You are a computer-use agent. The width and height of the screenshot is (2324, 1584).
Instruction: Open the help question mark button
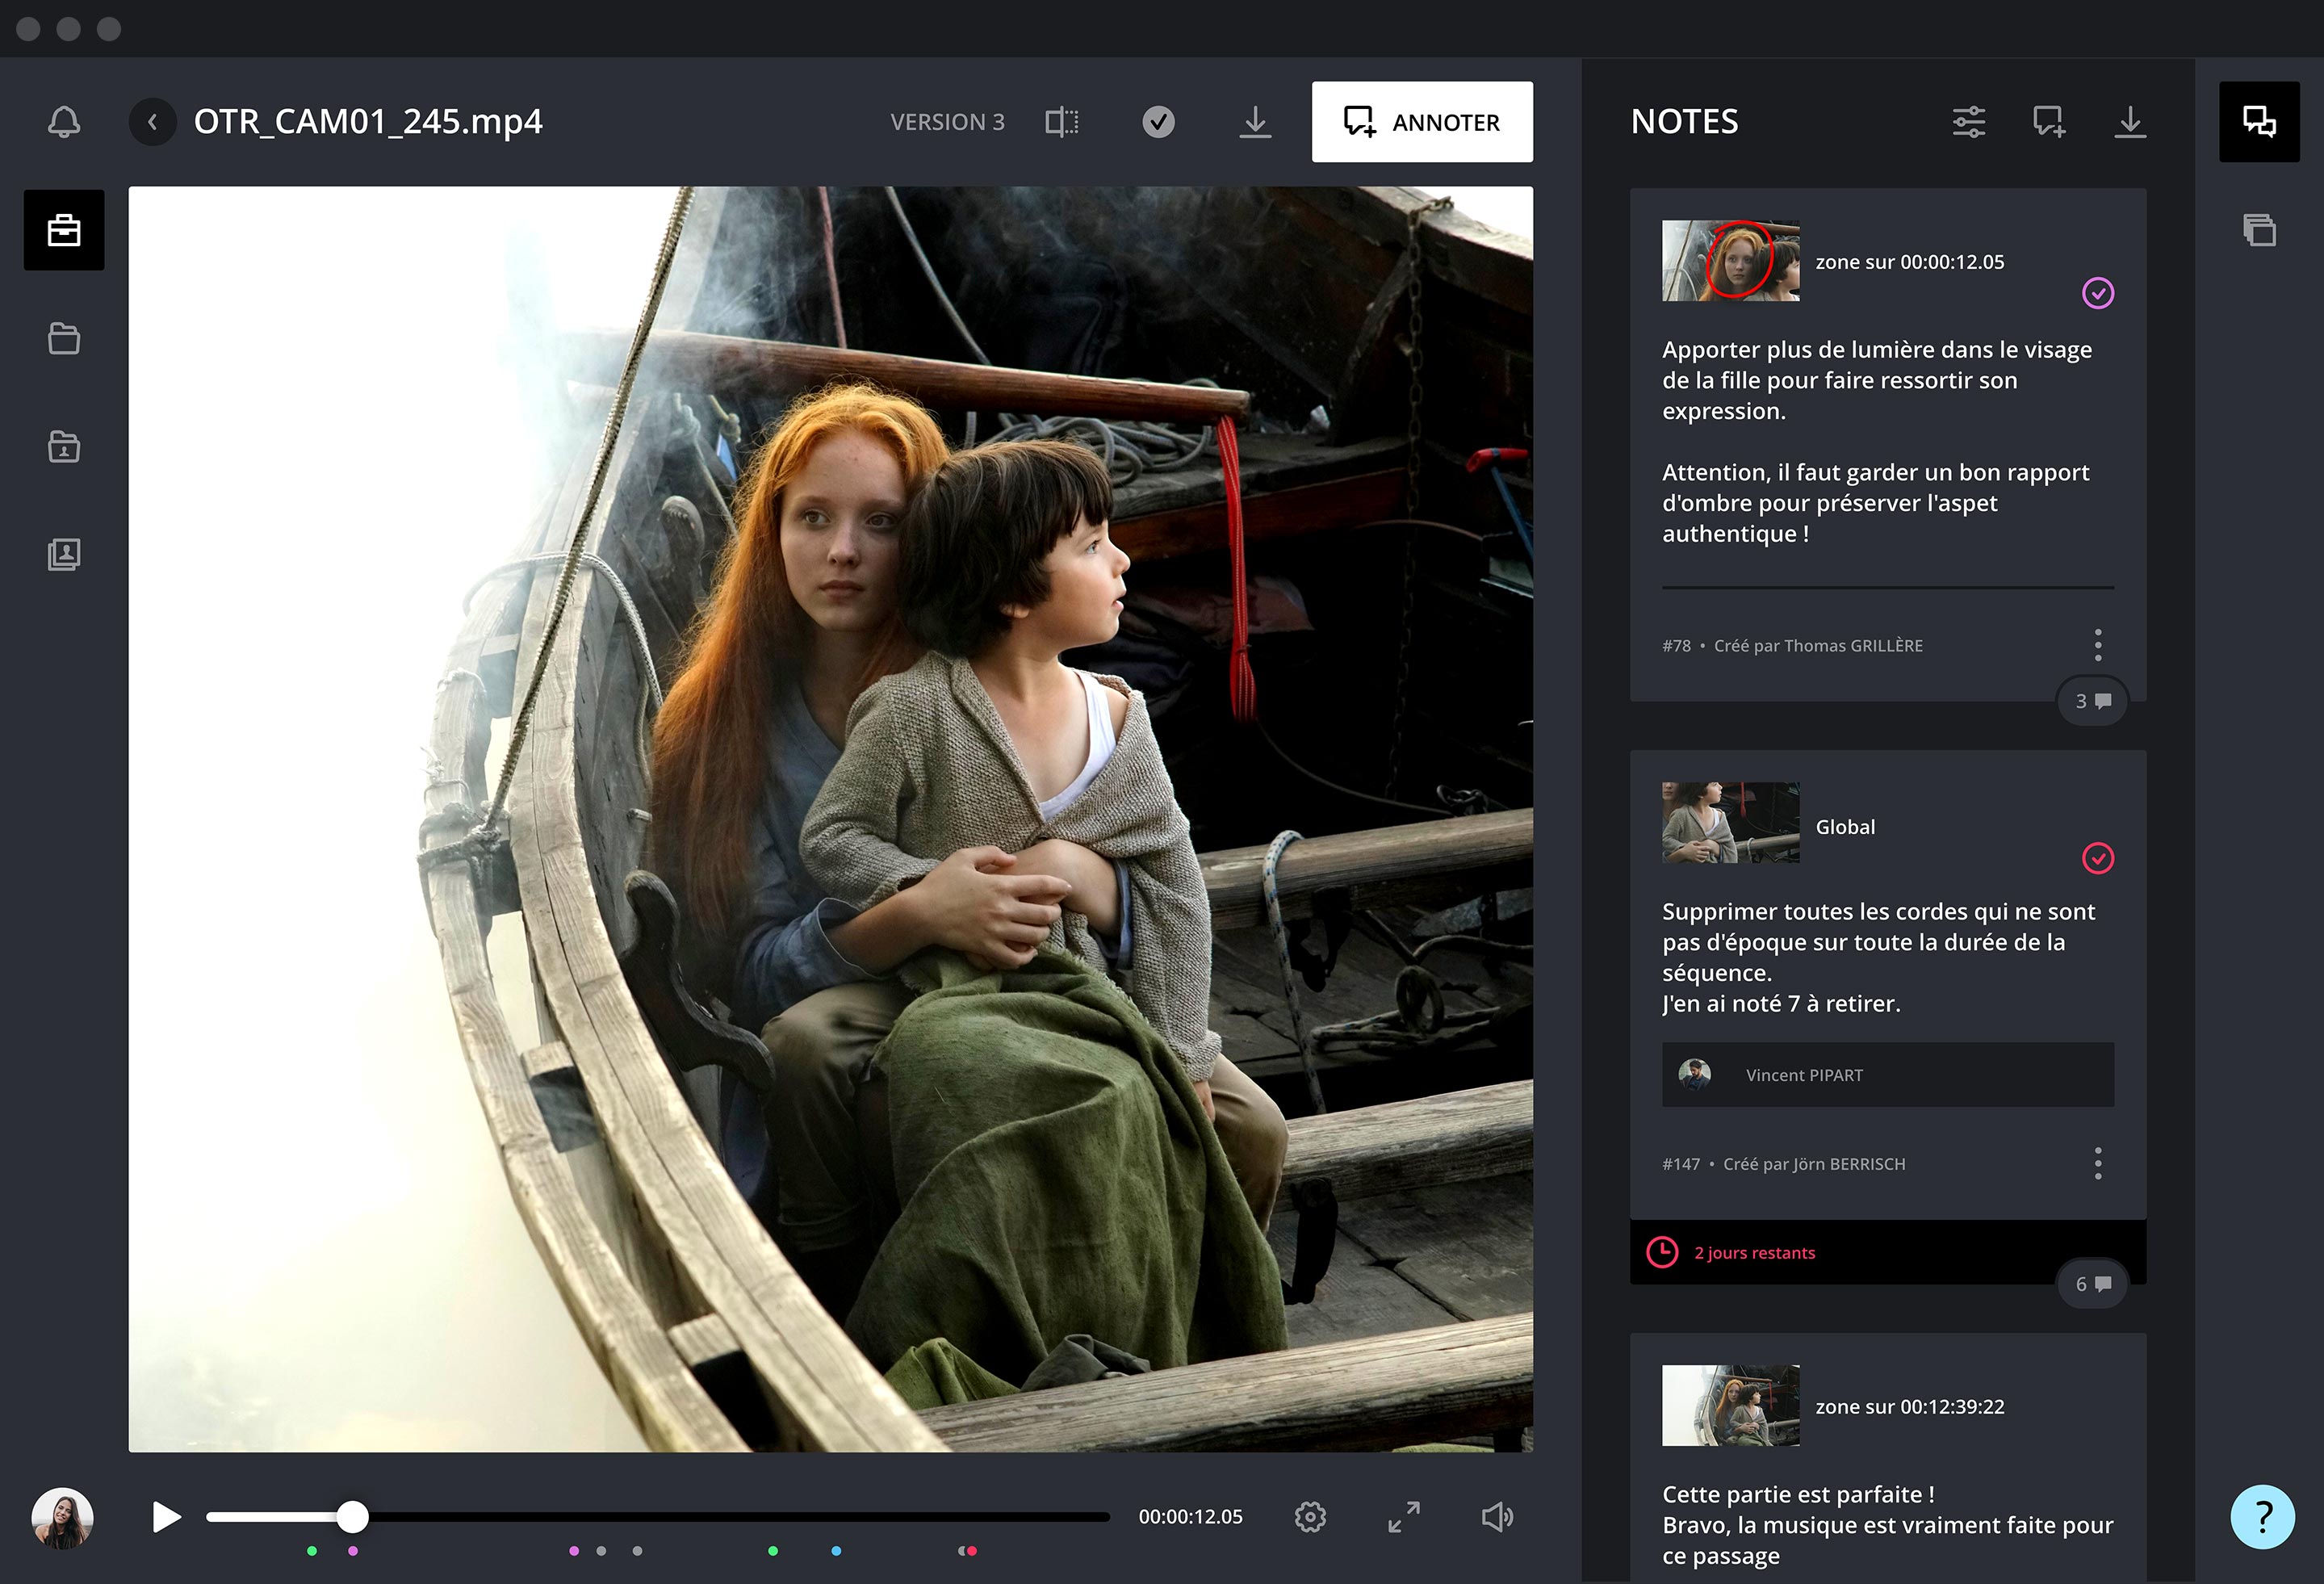[2262, 1517]
